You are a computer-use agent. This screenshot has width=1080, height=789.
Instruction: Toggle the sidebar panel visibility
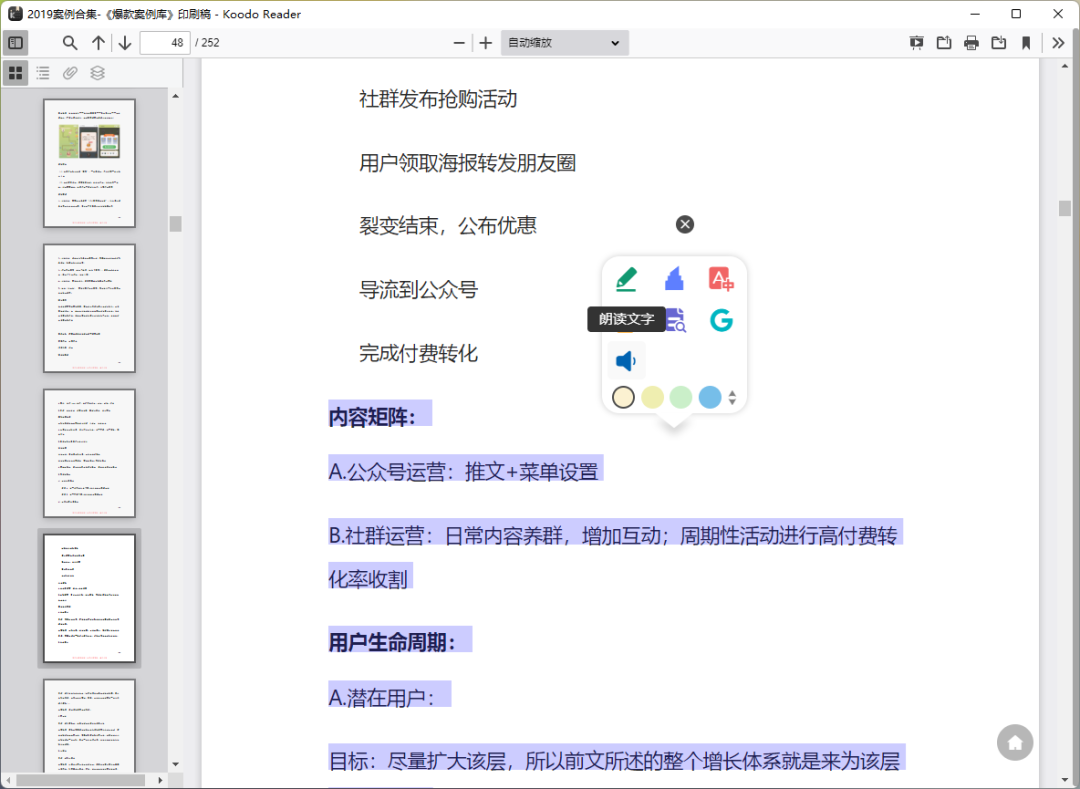(16, 42)
